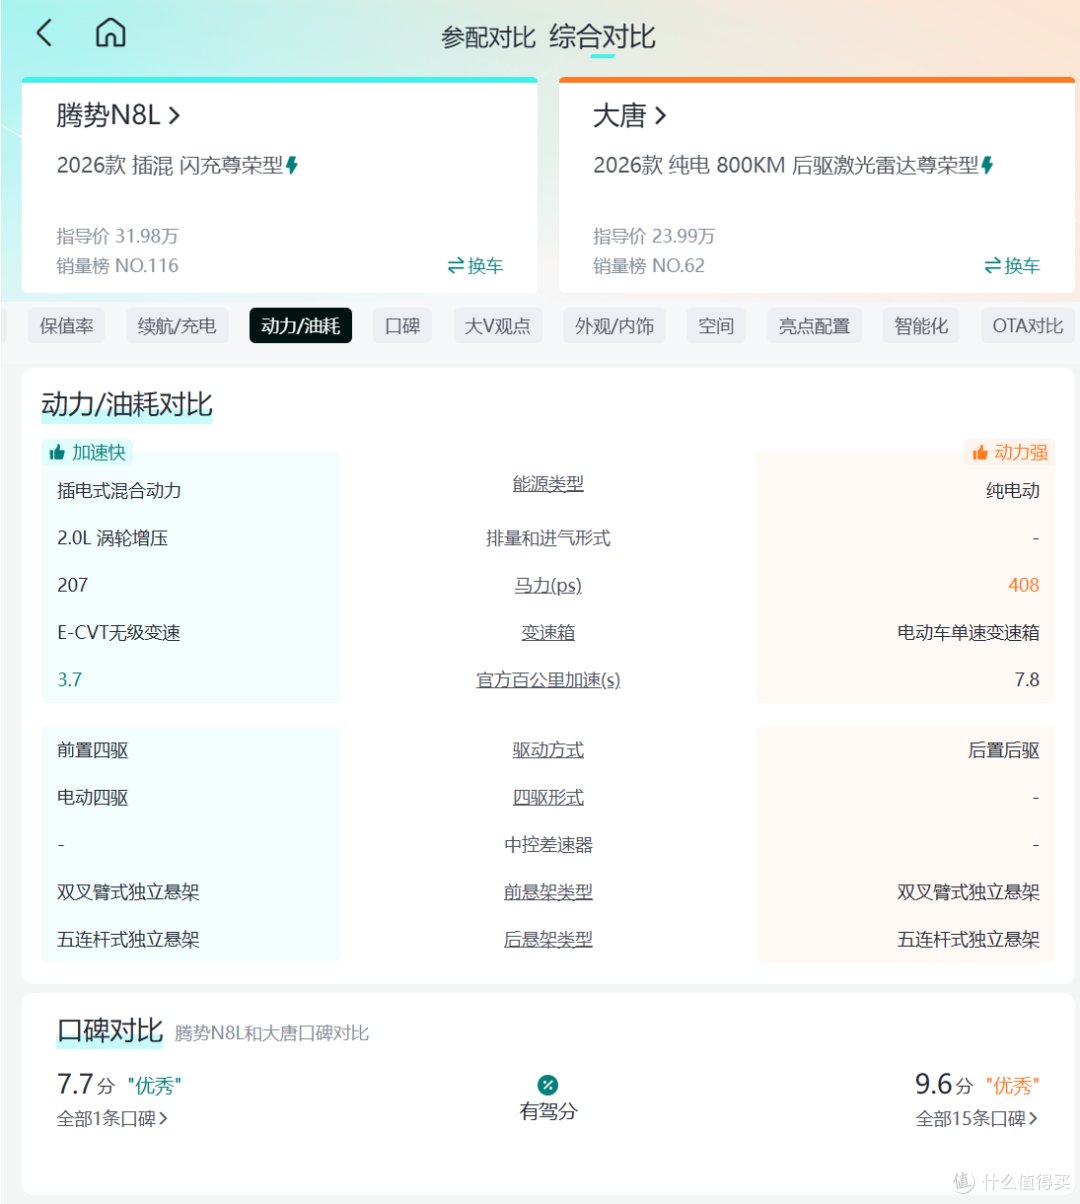Image resolution: width=1080 pixels, height=1204 pixels.
Task: Click the 后悬架类型 term link
Action: pos(548,940)
